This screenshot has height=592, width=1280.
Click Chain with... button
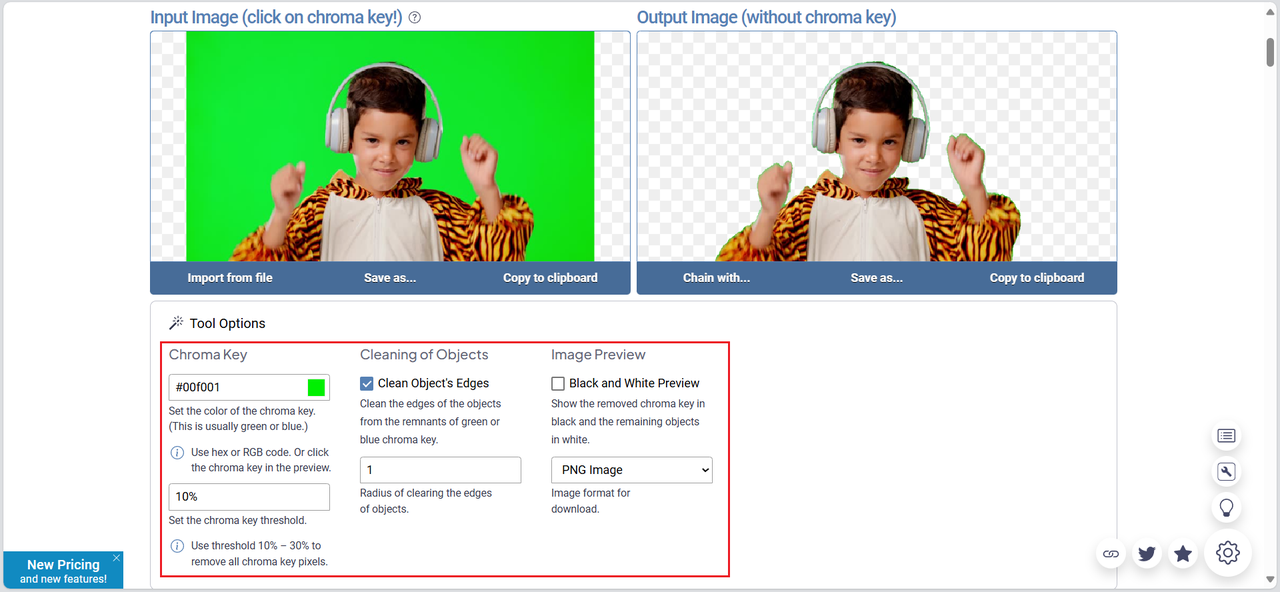click(716, 278)
